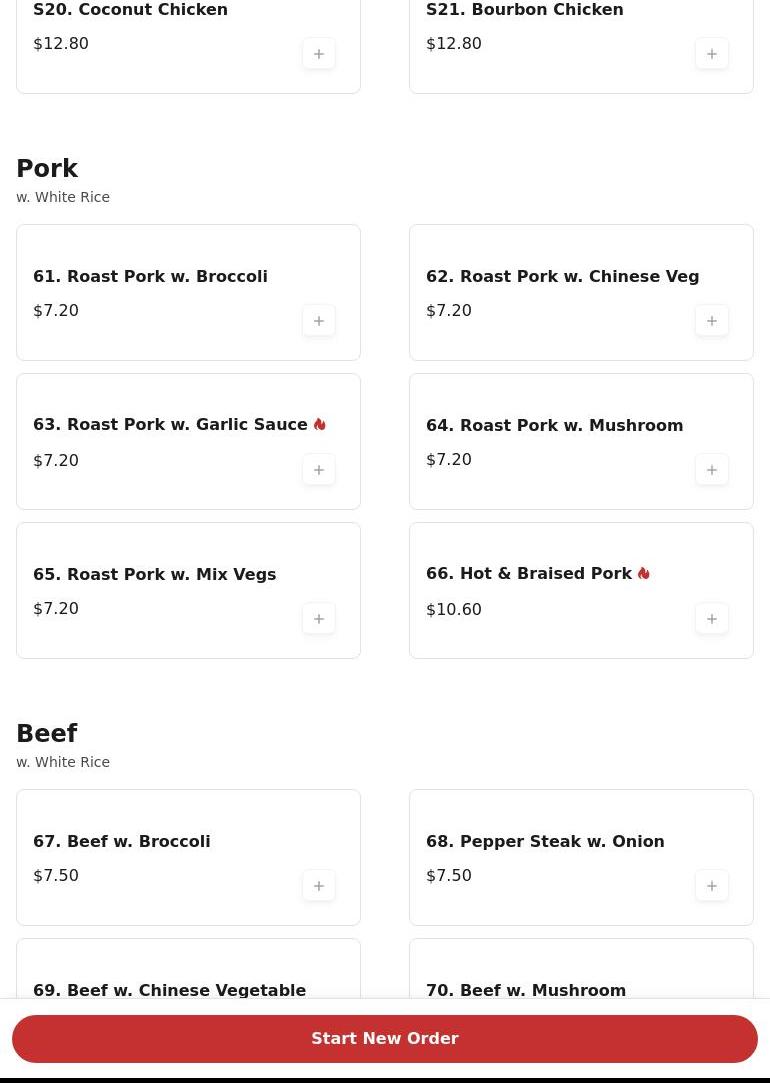770x1083 pixels.
Task: Click spicy flame icon on Garlic Sauce item
Action: pos(319,424)
